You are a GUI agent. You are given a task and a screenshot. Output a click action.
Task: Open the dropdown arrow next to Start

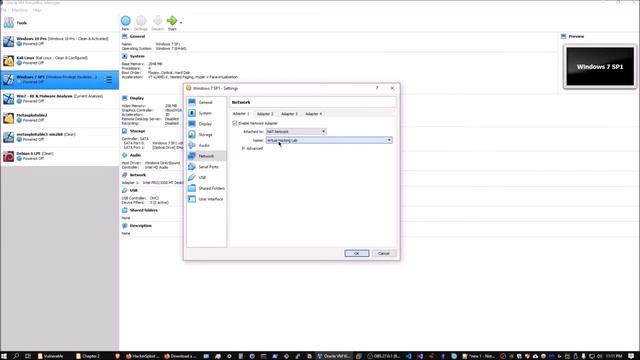tap(181, 23)
